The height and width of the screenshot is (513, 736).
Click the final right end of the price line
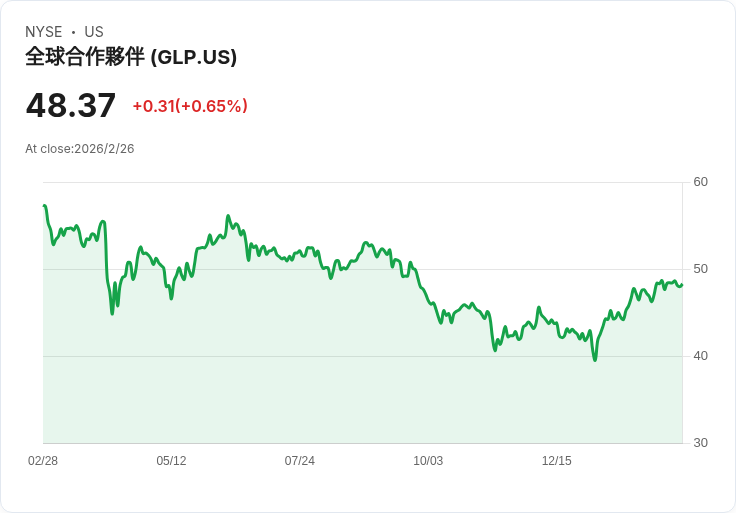tap(681, 285)
